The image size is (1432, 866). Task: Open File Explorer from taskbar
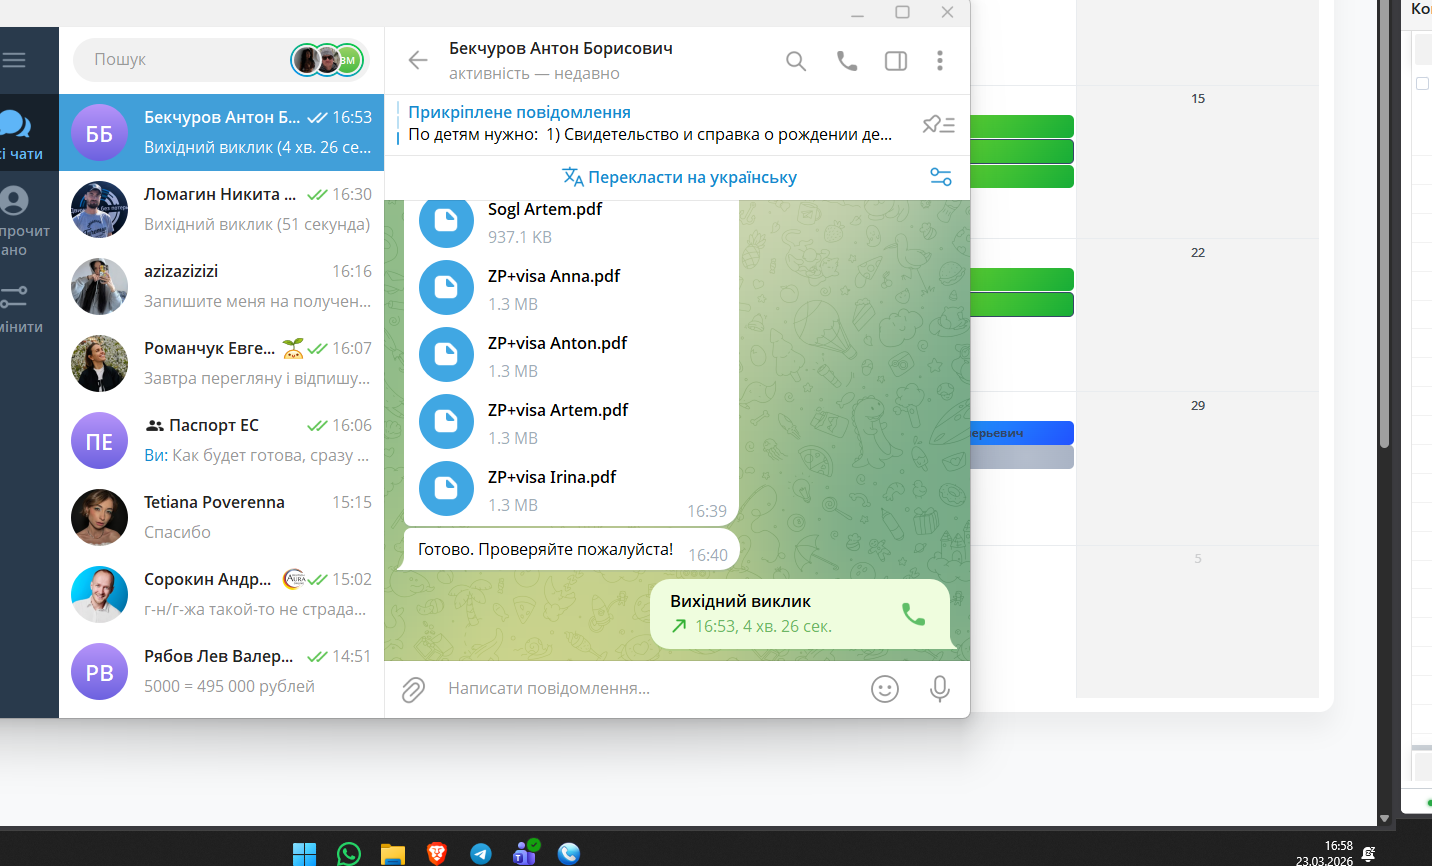(393, 853)
